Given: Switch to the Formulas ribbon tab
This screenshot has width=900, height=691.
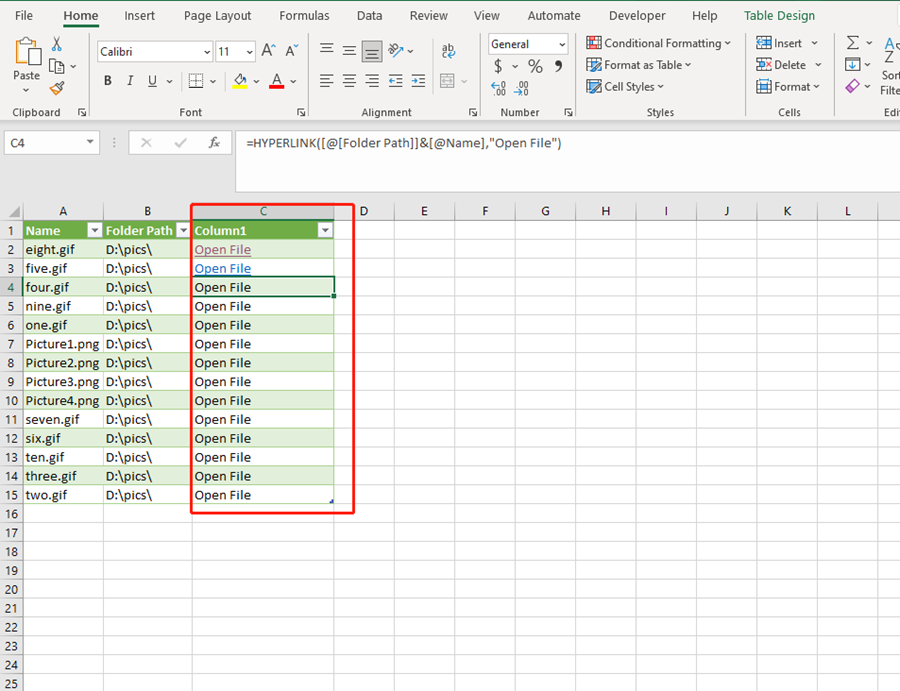Looking at the screenshot, I should click(x=304, y=16).
